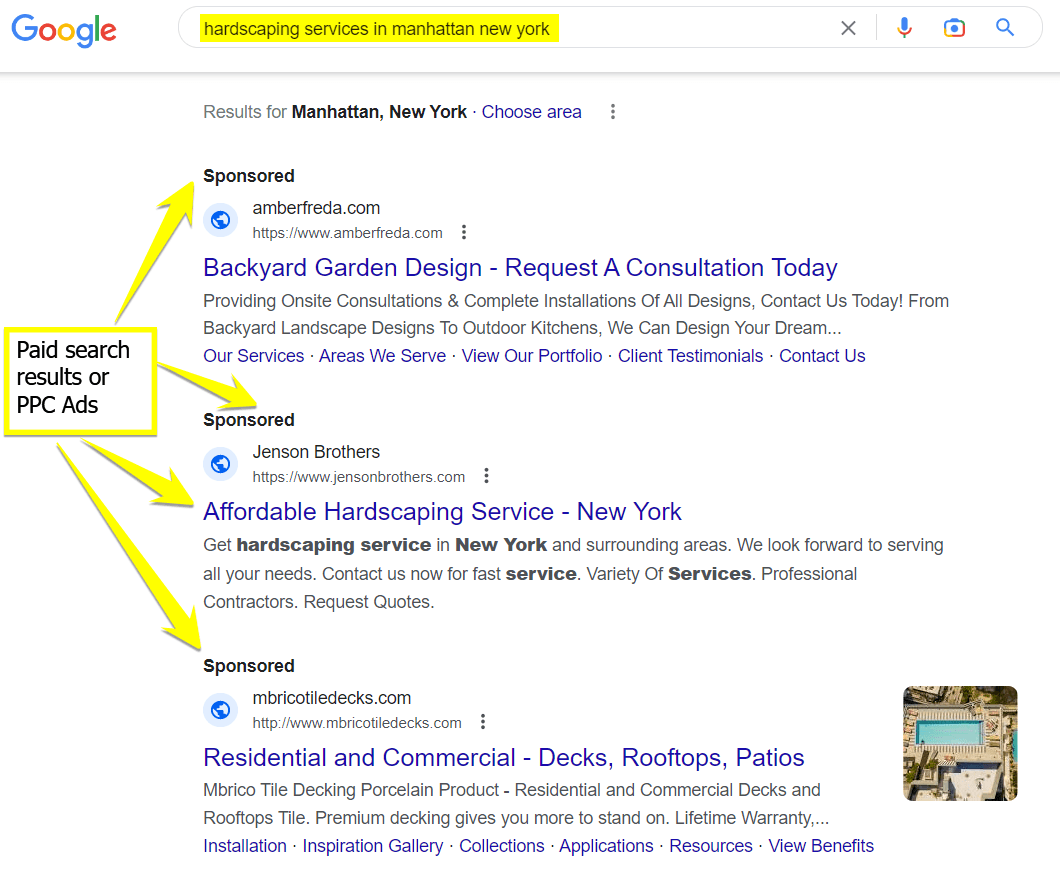Image resolution: width=1060 pixels, height=874 pixels.
Task: Click the amberfreda.com site name
Action: [316, 208]
